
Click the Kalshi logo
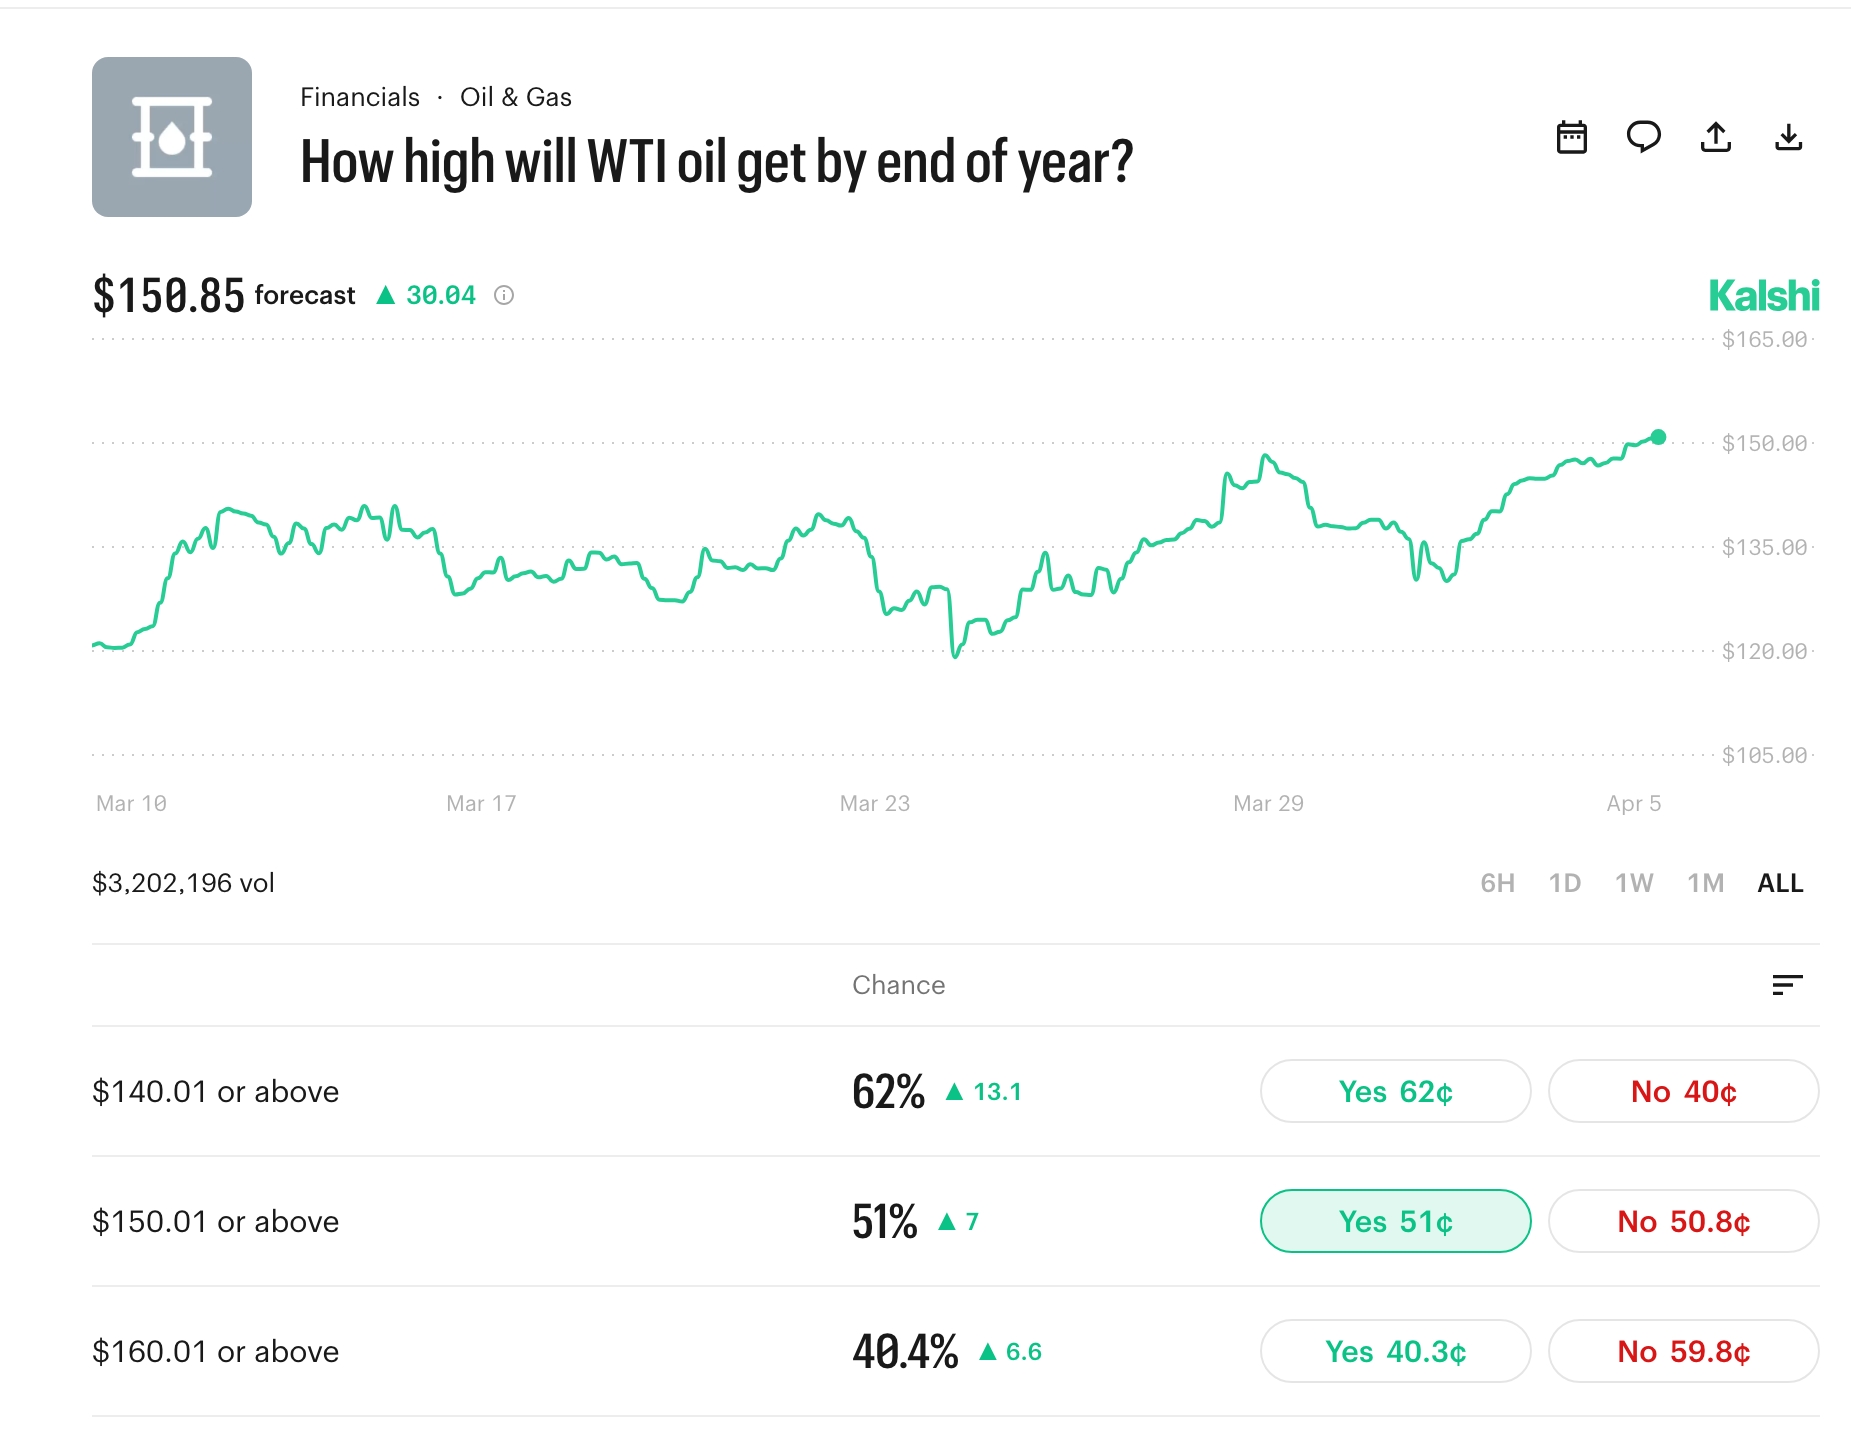[x=1764, y=296]
